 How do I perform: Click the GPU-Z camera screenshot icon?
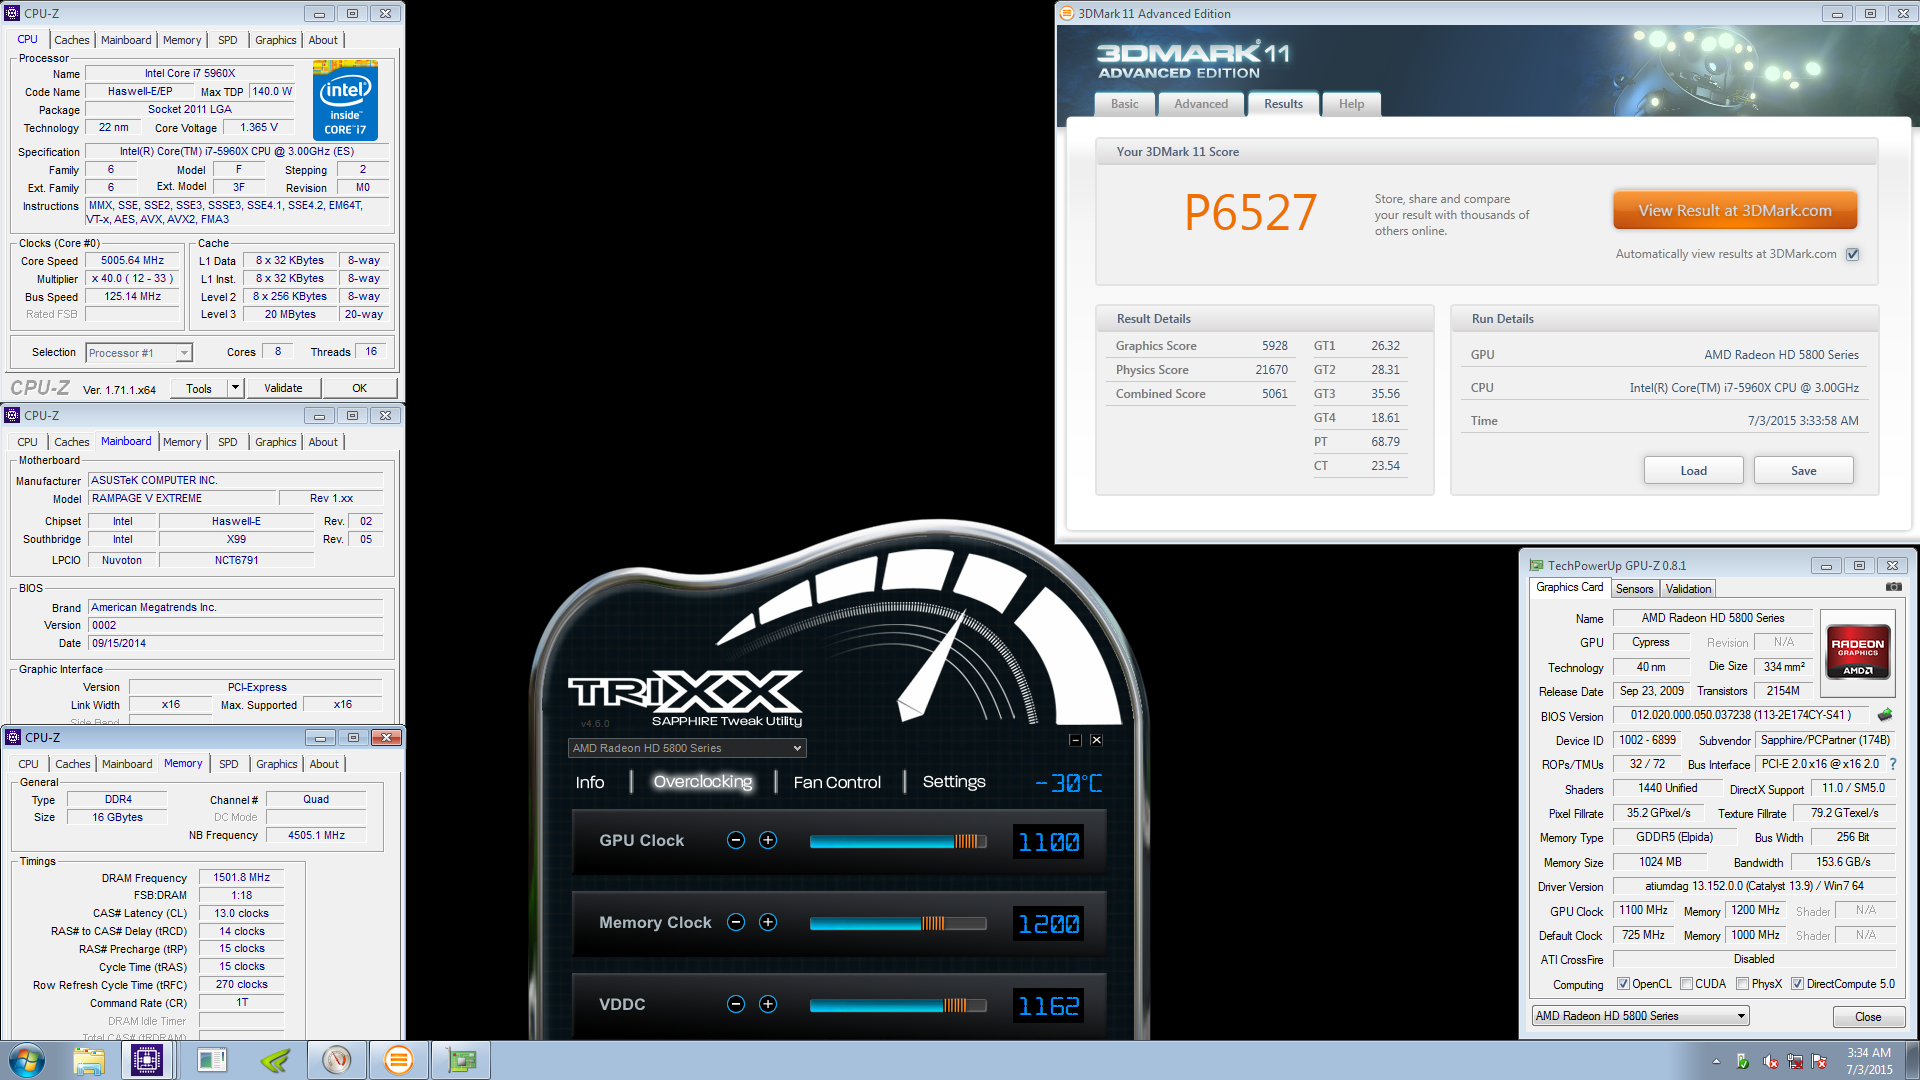1893,587
